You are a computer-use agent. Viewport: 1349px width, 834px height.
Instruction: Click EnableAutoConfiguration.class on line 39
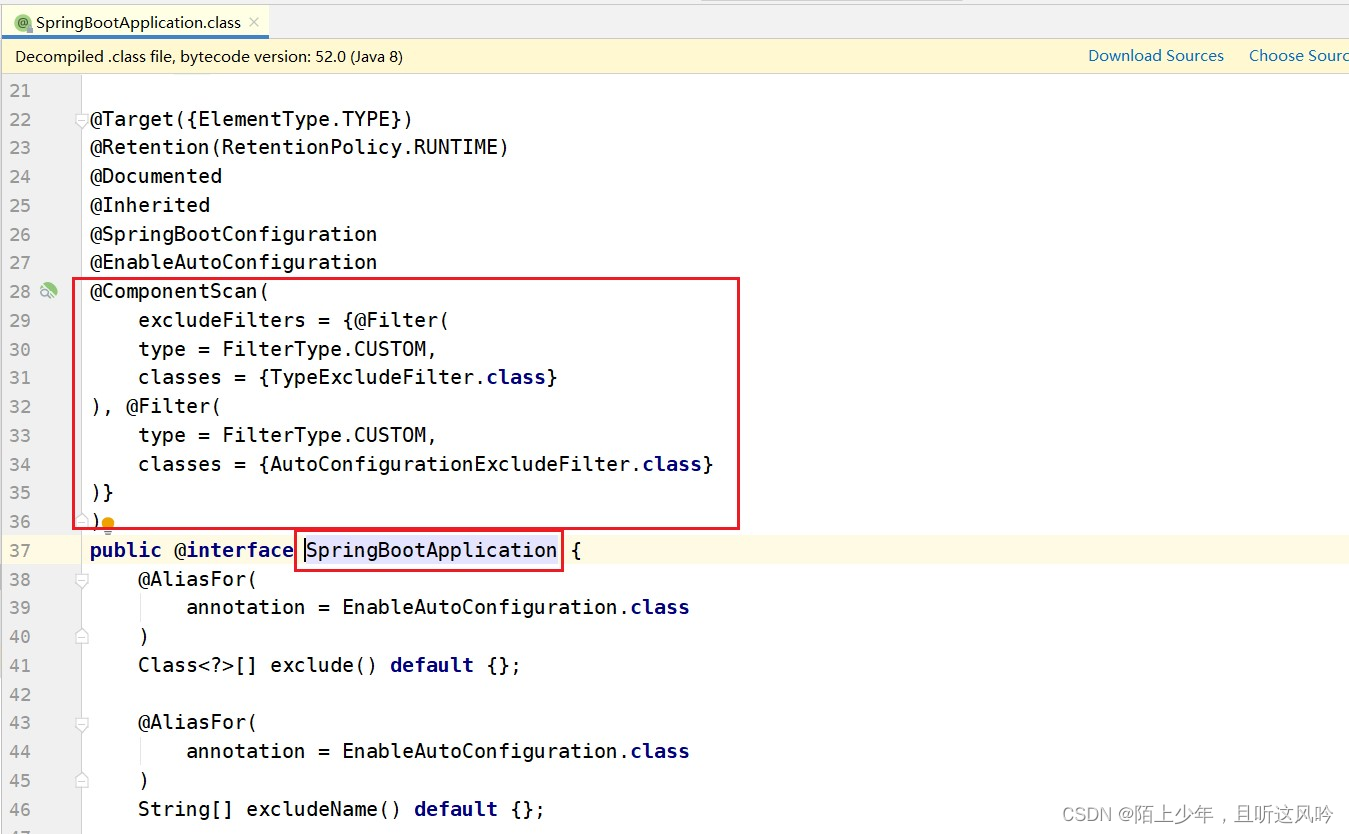[516, 607]
